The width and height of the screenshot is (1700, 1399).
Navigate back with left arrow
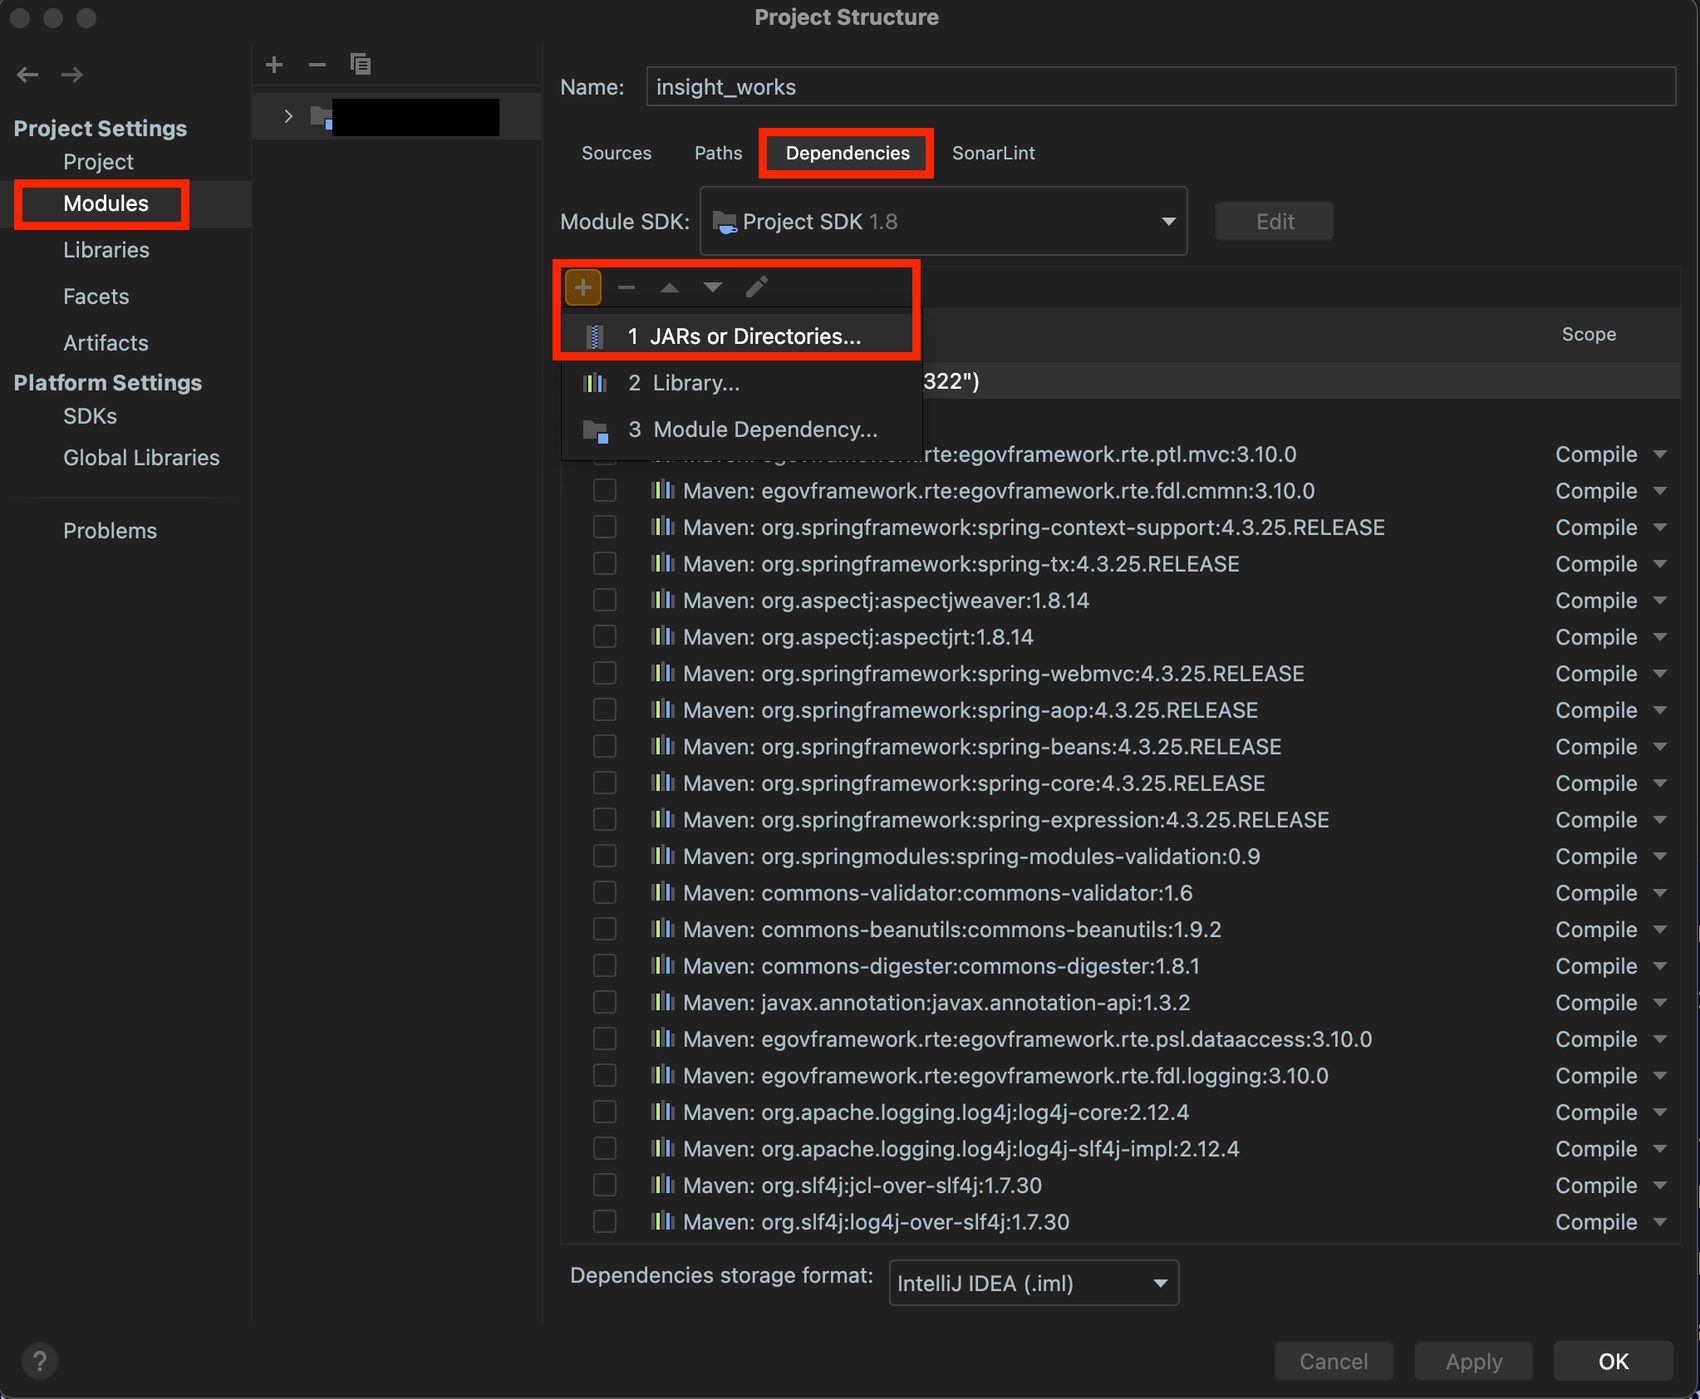[28, 75]
